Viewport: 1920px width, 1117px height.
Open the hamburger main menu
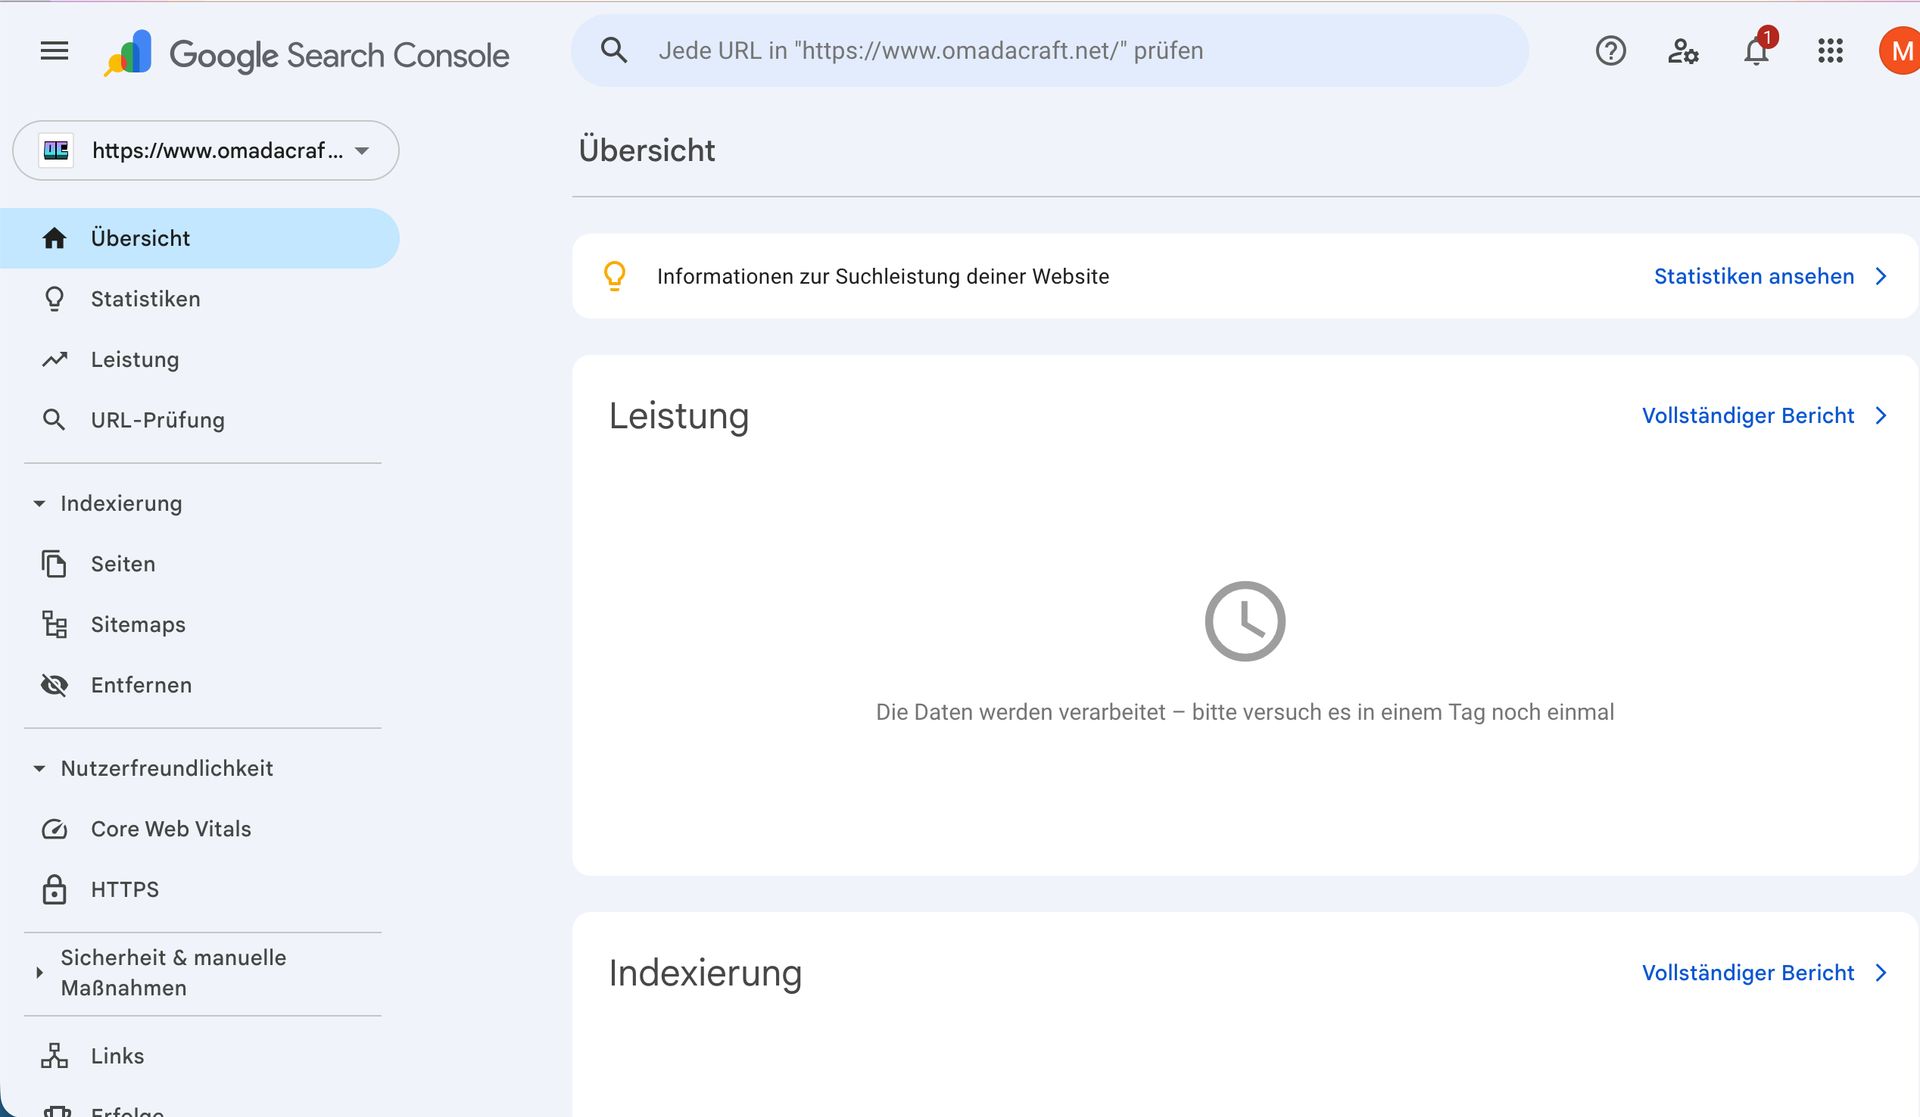pos(54,51)
